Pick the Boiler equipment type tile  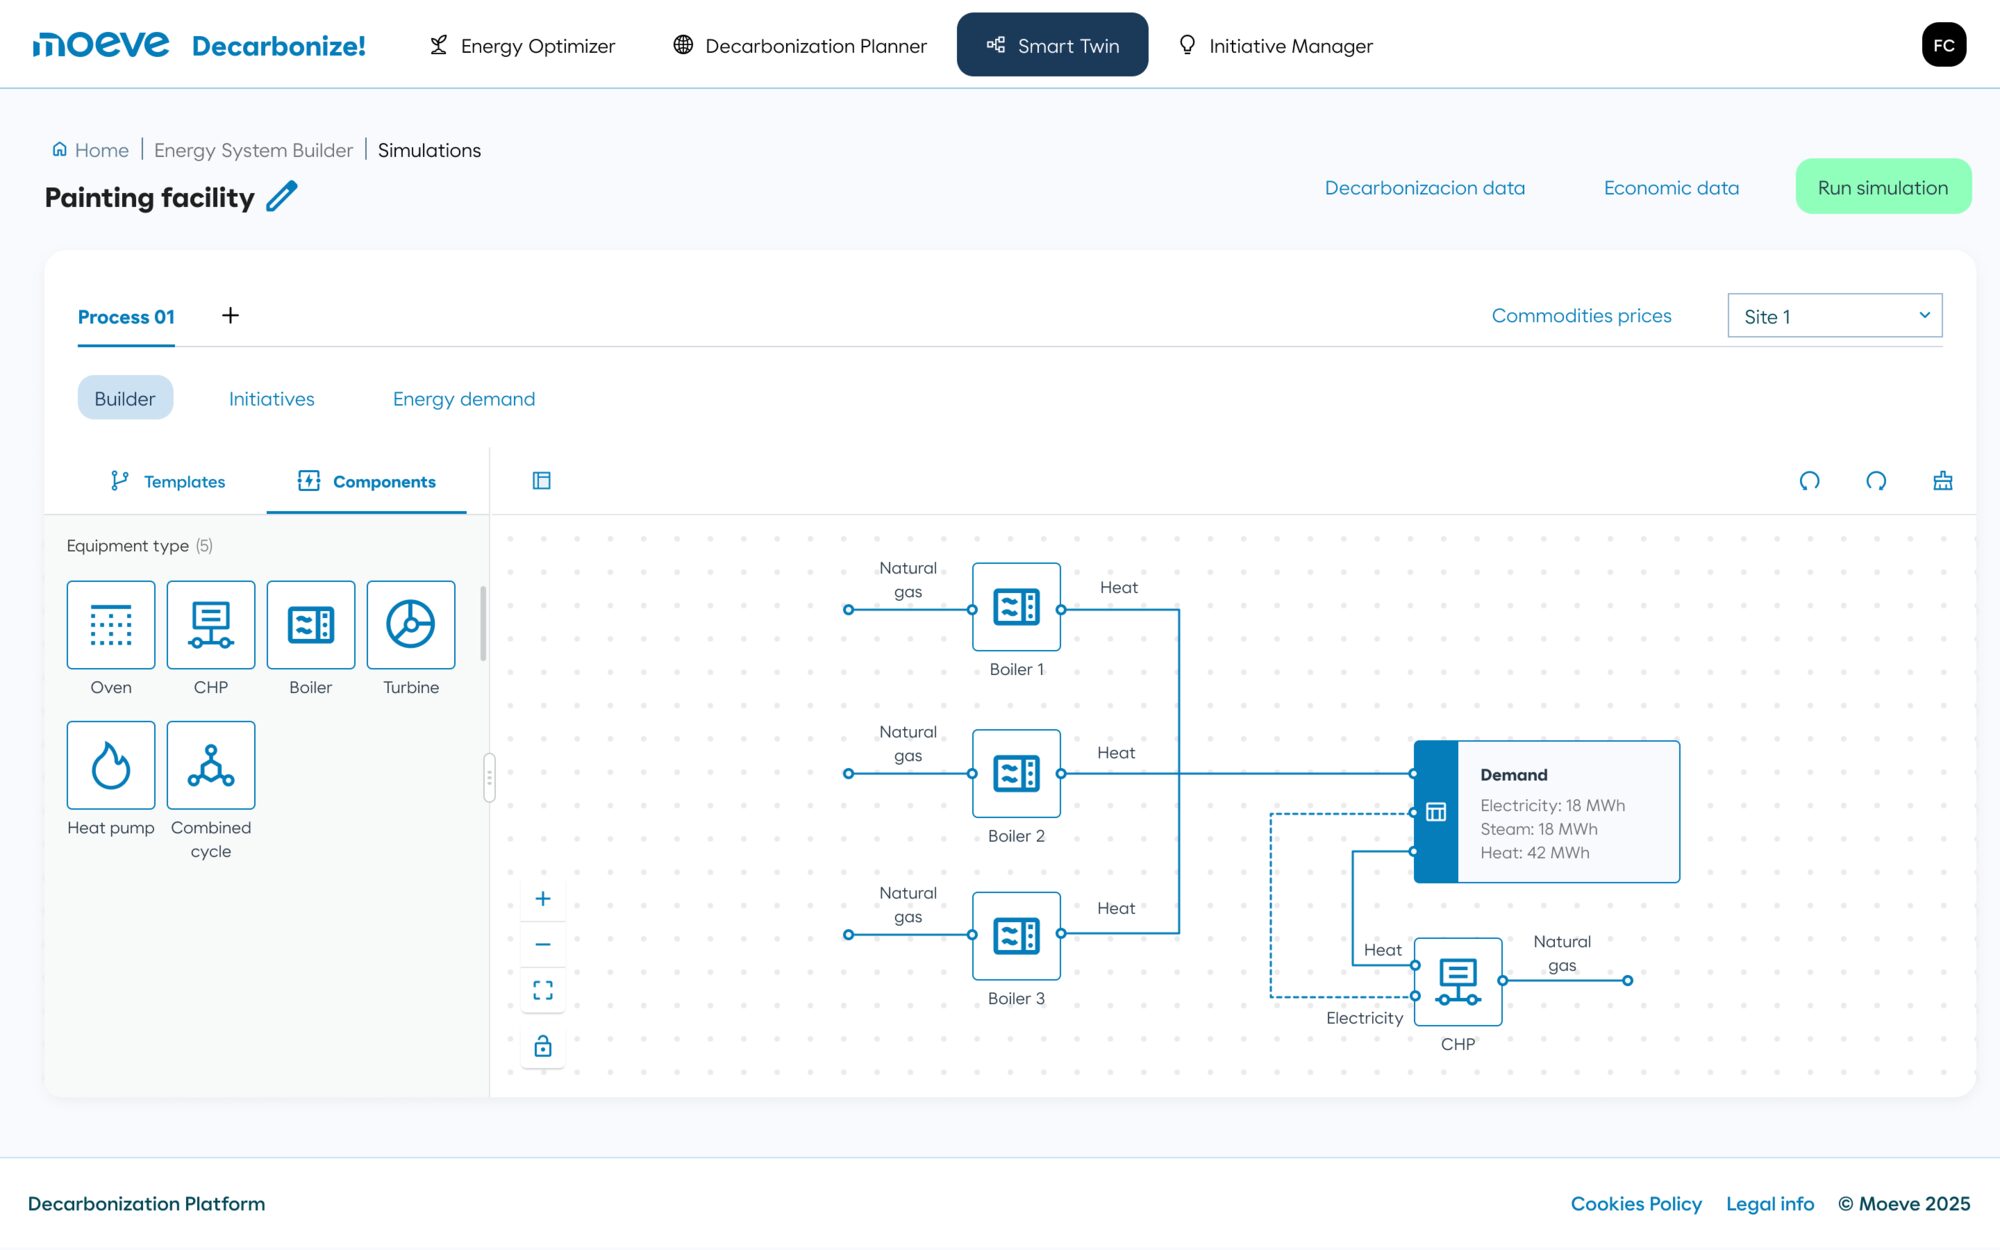(311, 625)
